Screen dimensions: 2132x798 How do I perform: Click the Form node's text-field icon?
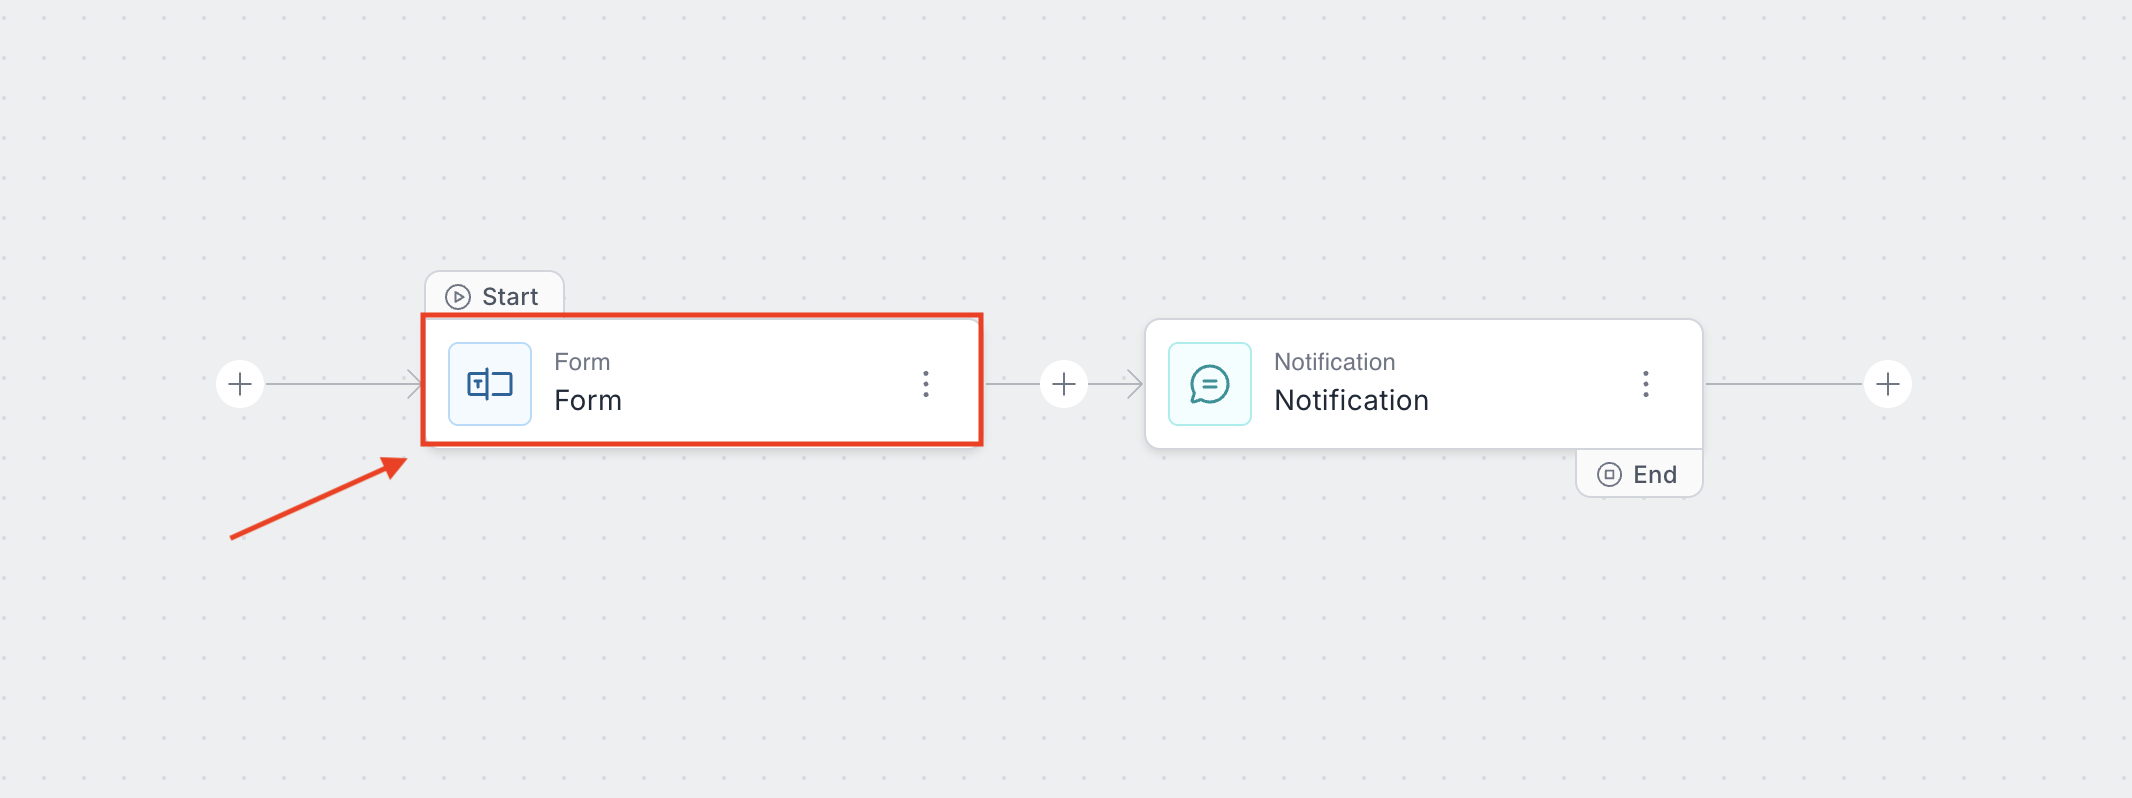point(490,384)
